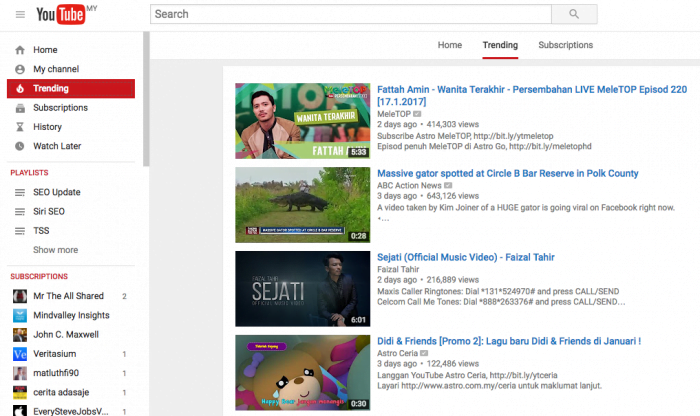Viewport: 700px width, 416px height.
Task: Expand playlists with Show more
Action: click(55, 250)
